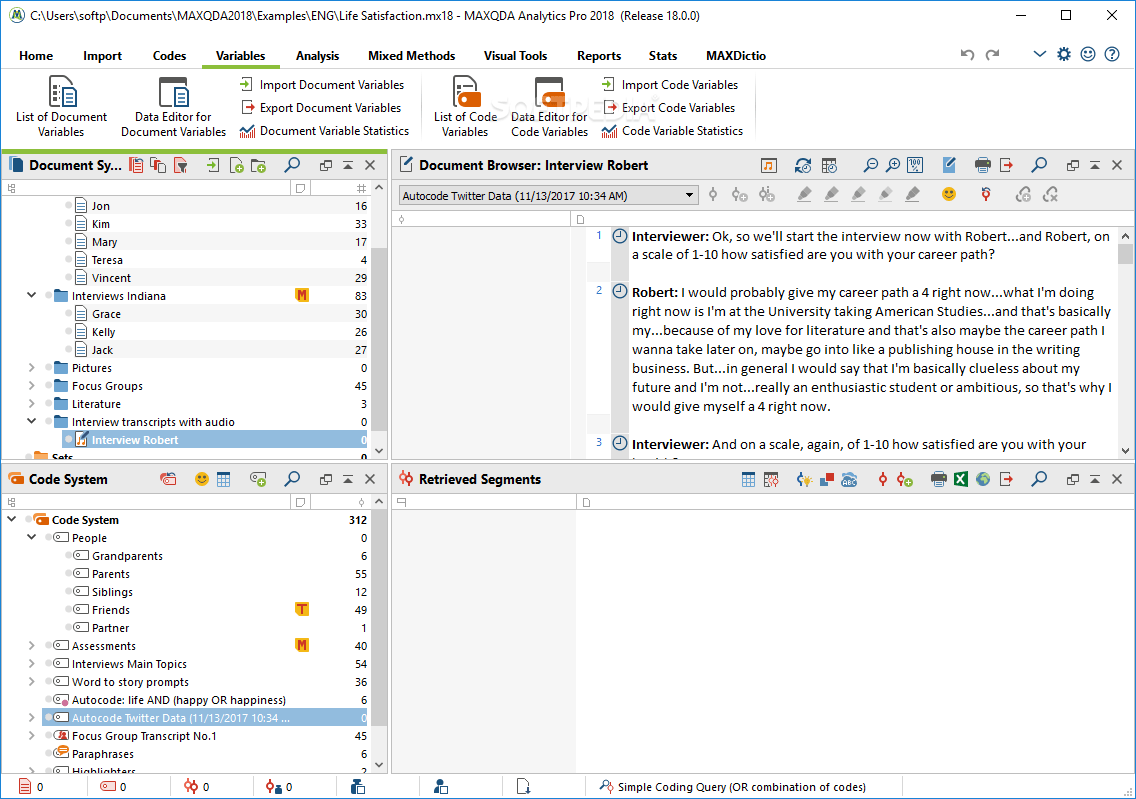Collapse the Interviews Indiana folder
The width and height of the screenshot is (1136, 799).
(31, 296)
